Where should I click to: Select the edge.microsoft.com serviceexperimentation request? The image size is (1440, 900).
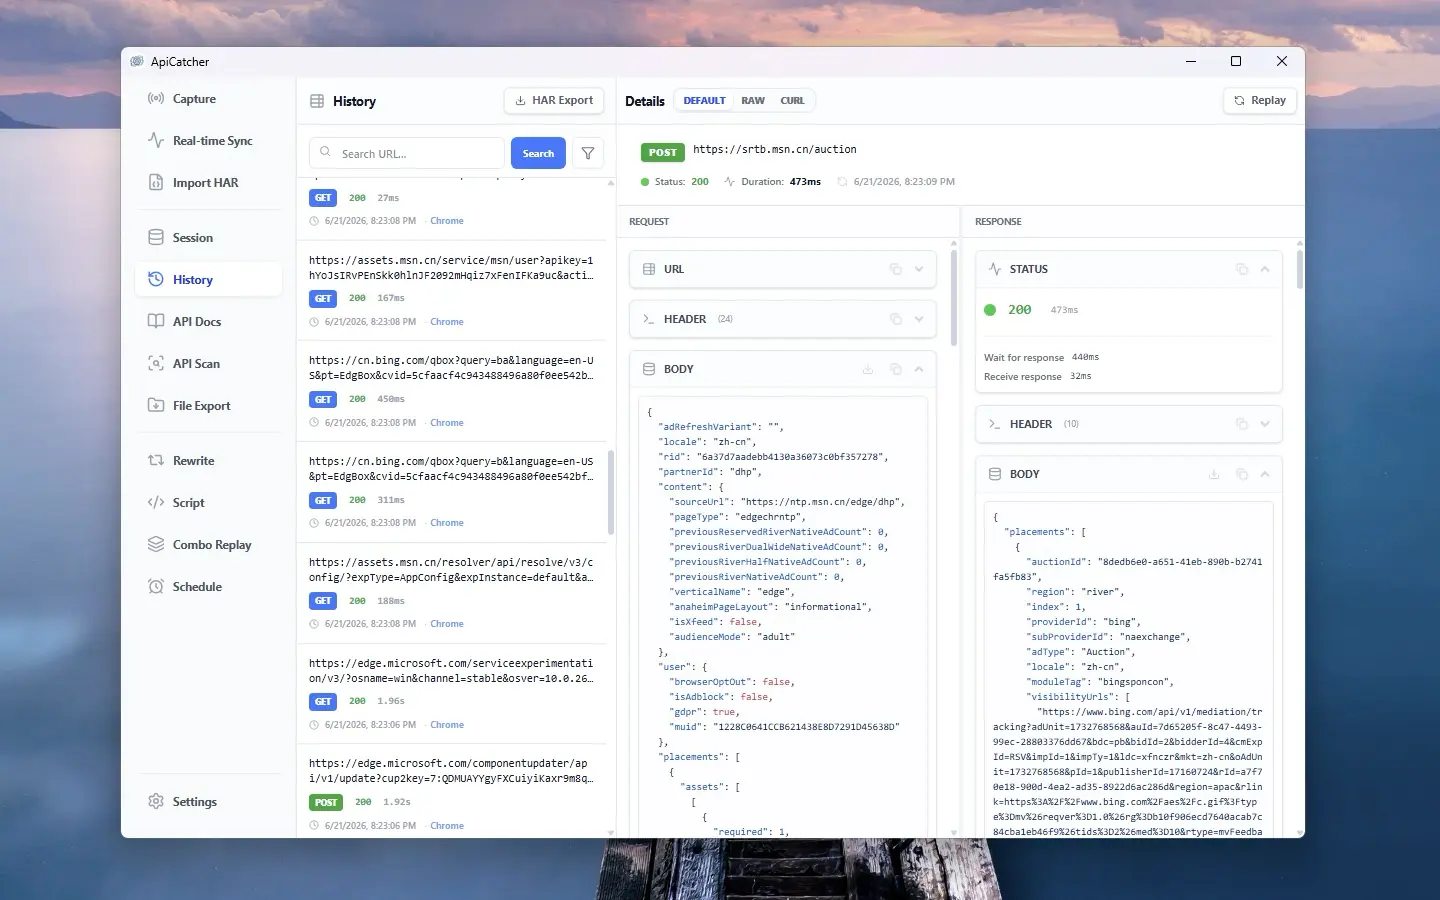[x=452, y=695]
